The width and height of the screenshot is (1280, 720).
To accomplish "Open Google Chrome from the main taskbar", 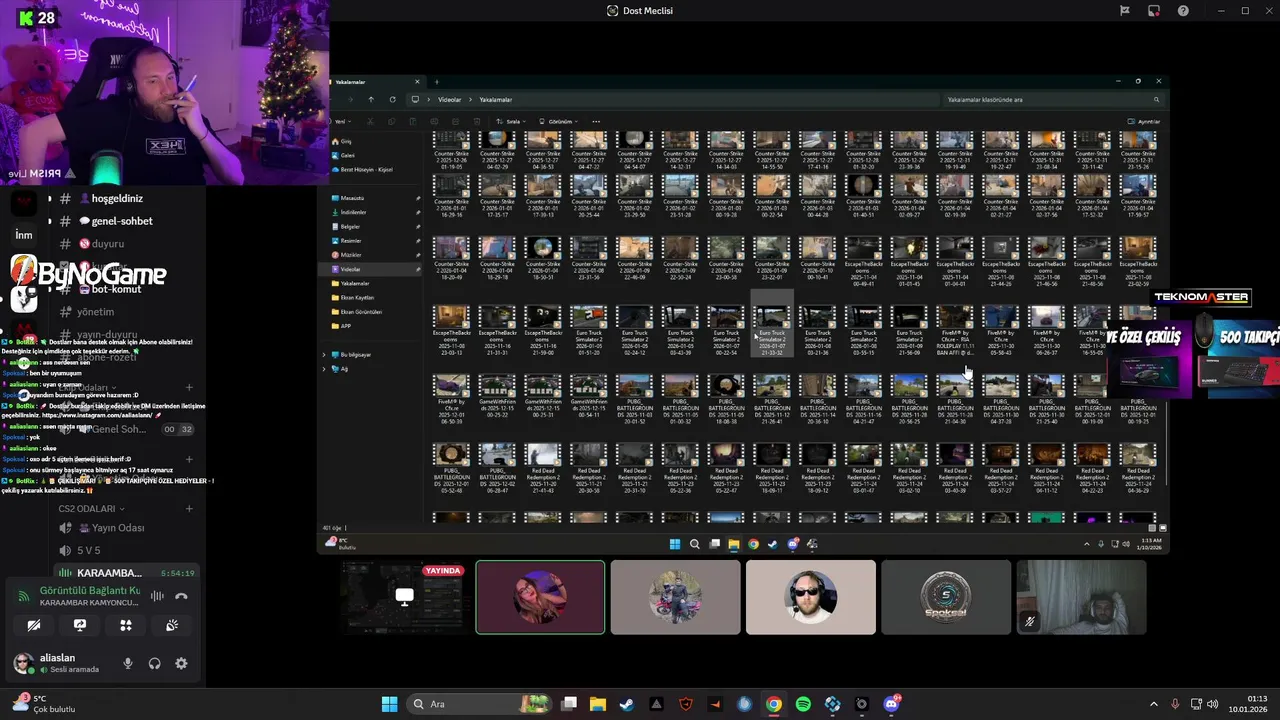I will (774, 704).
